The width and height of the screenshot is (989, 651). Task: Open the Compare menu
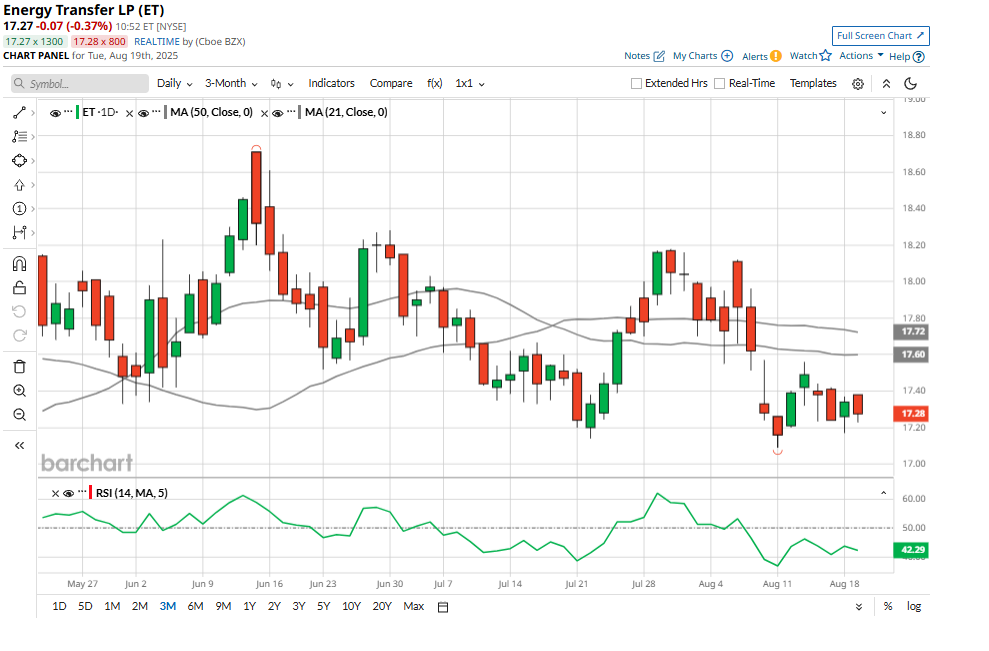[391, 83]
